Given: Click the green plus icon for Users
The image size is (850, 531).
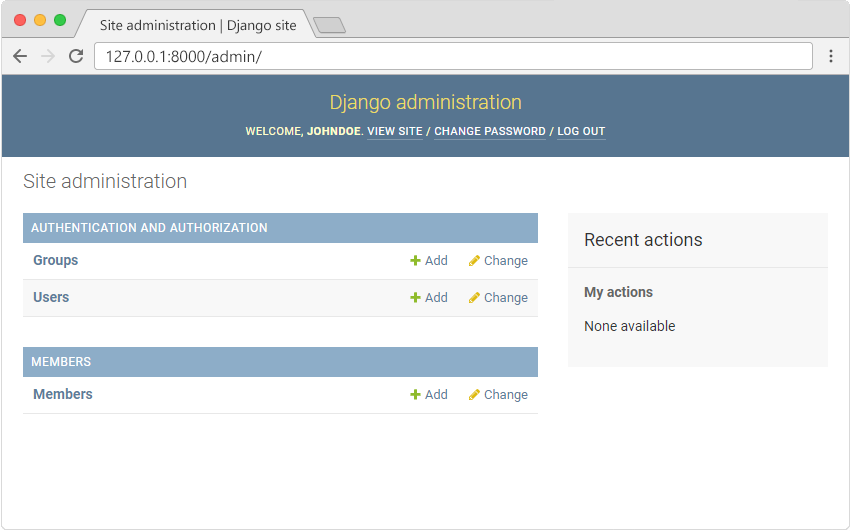Looking at the screenshot, I should coord(415,298).
